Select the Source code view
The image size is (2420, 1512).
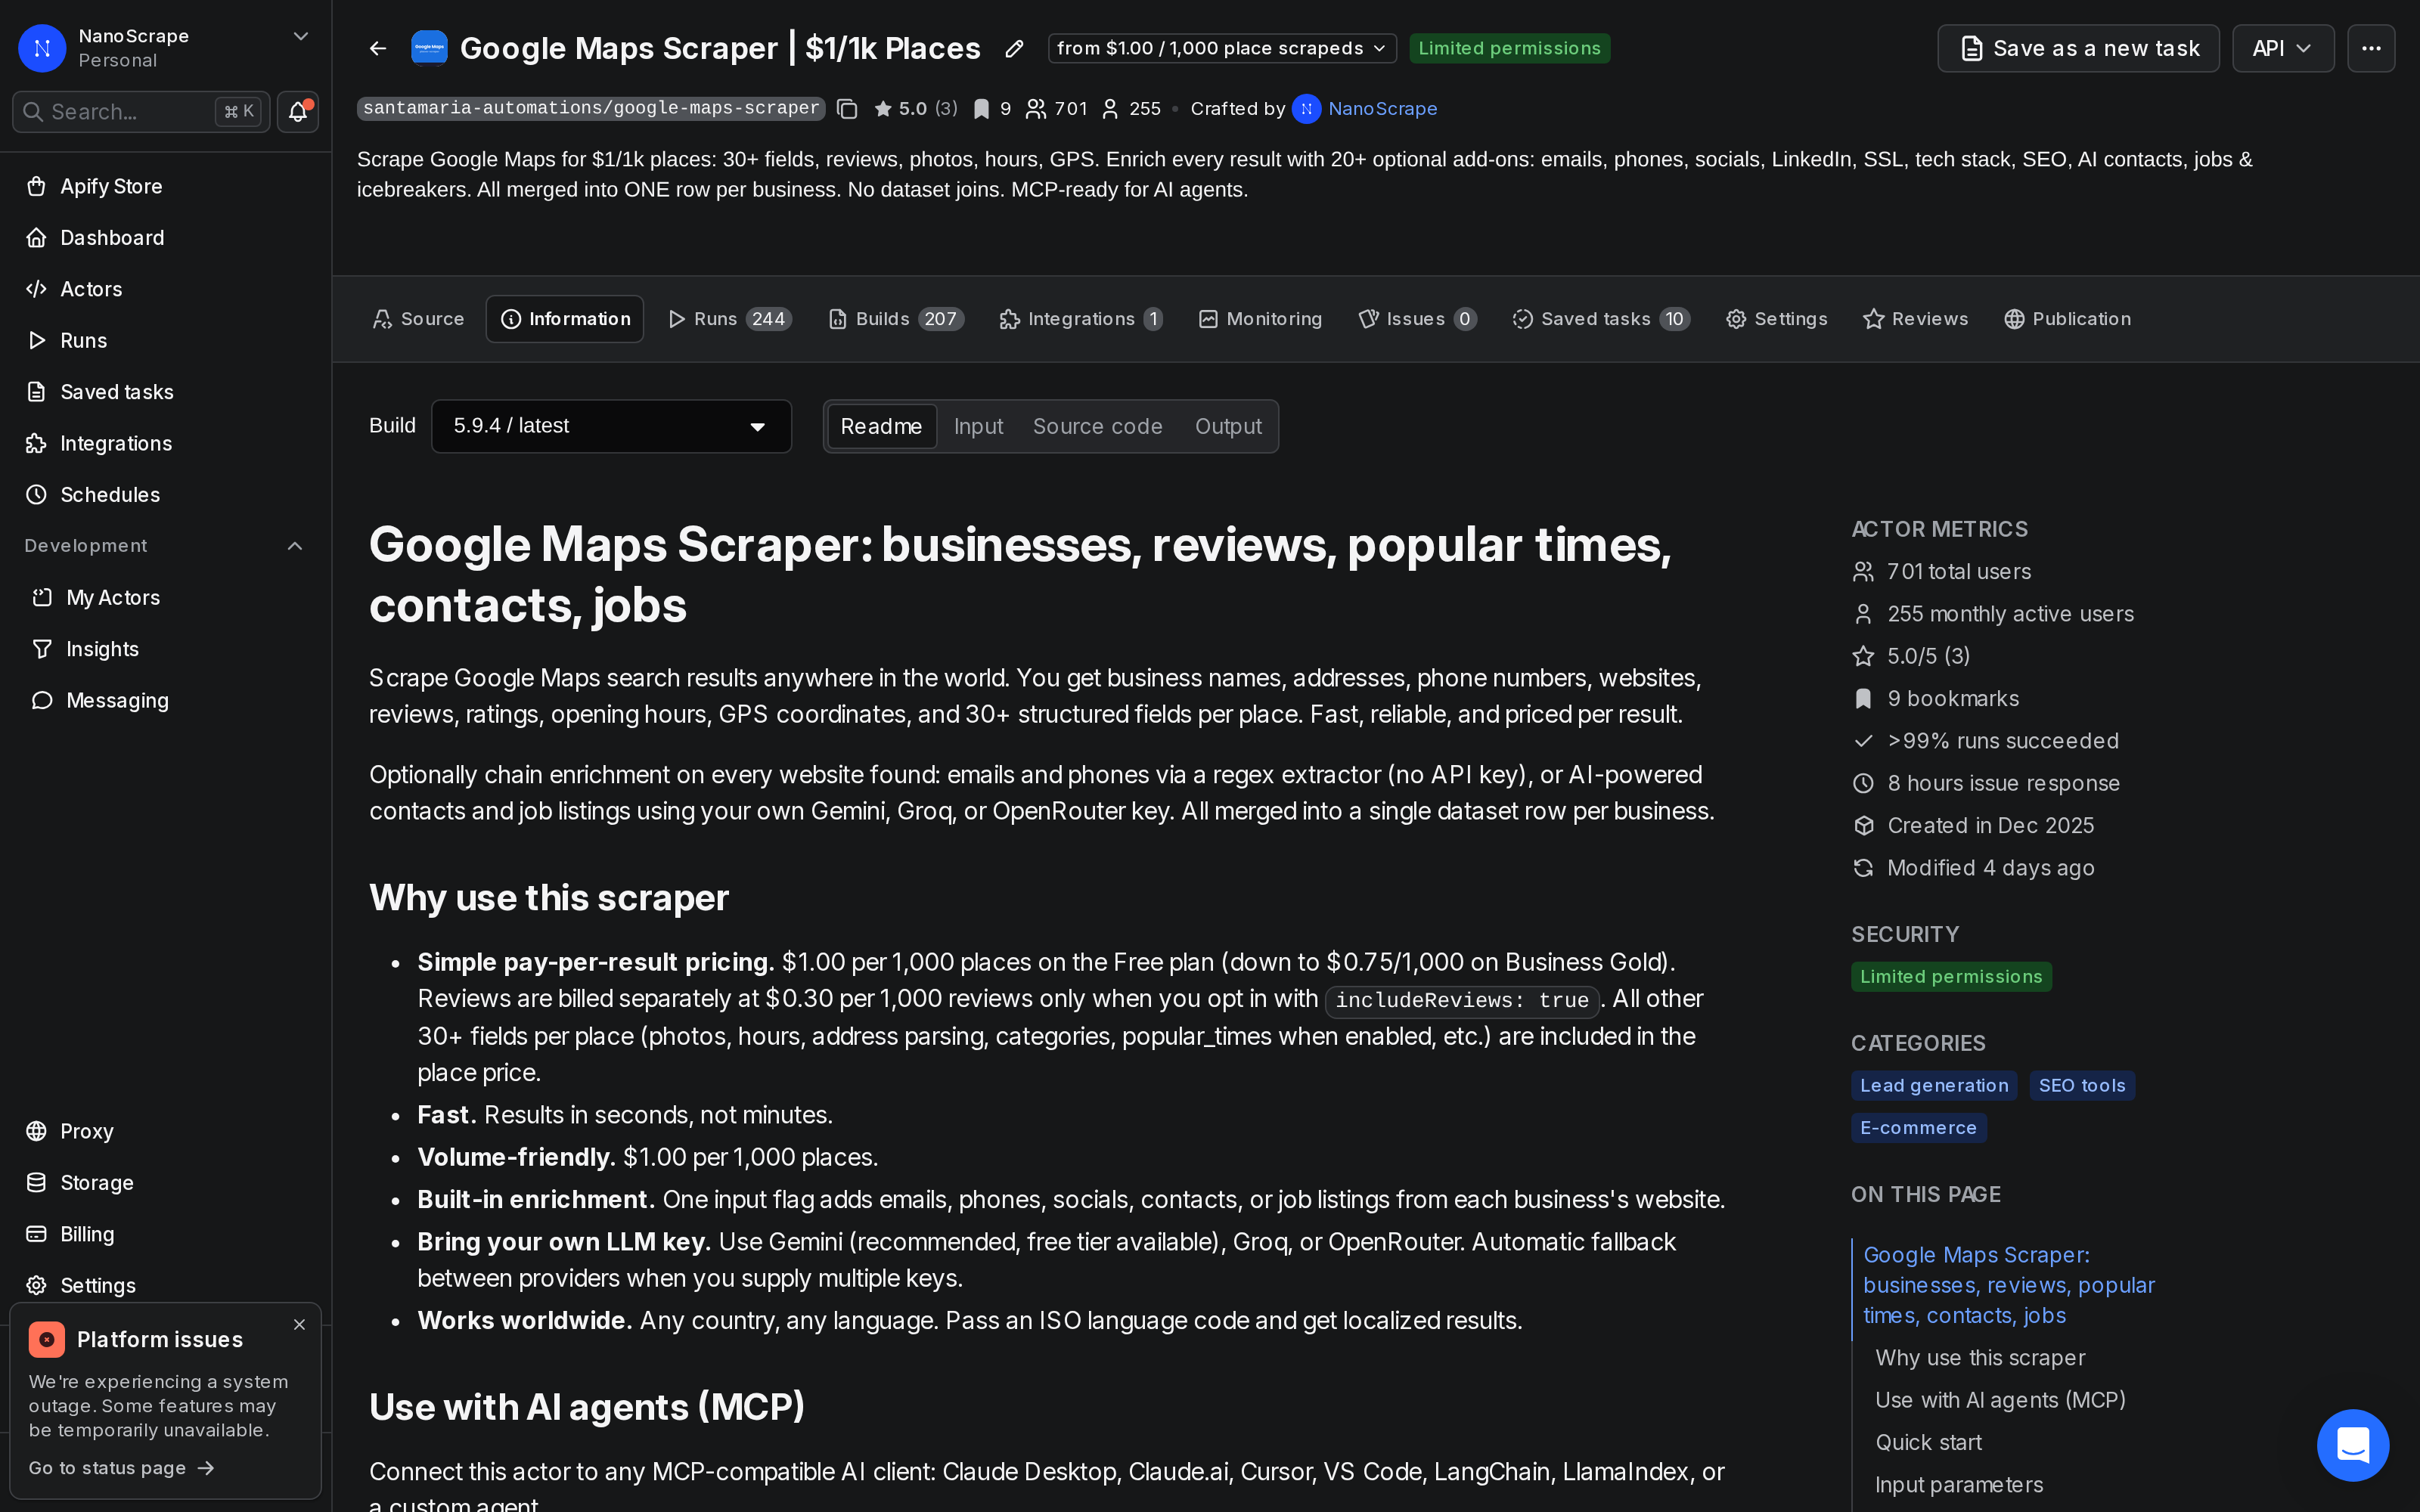click(1097, 426)
